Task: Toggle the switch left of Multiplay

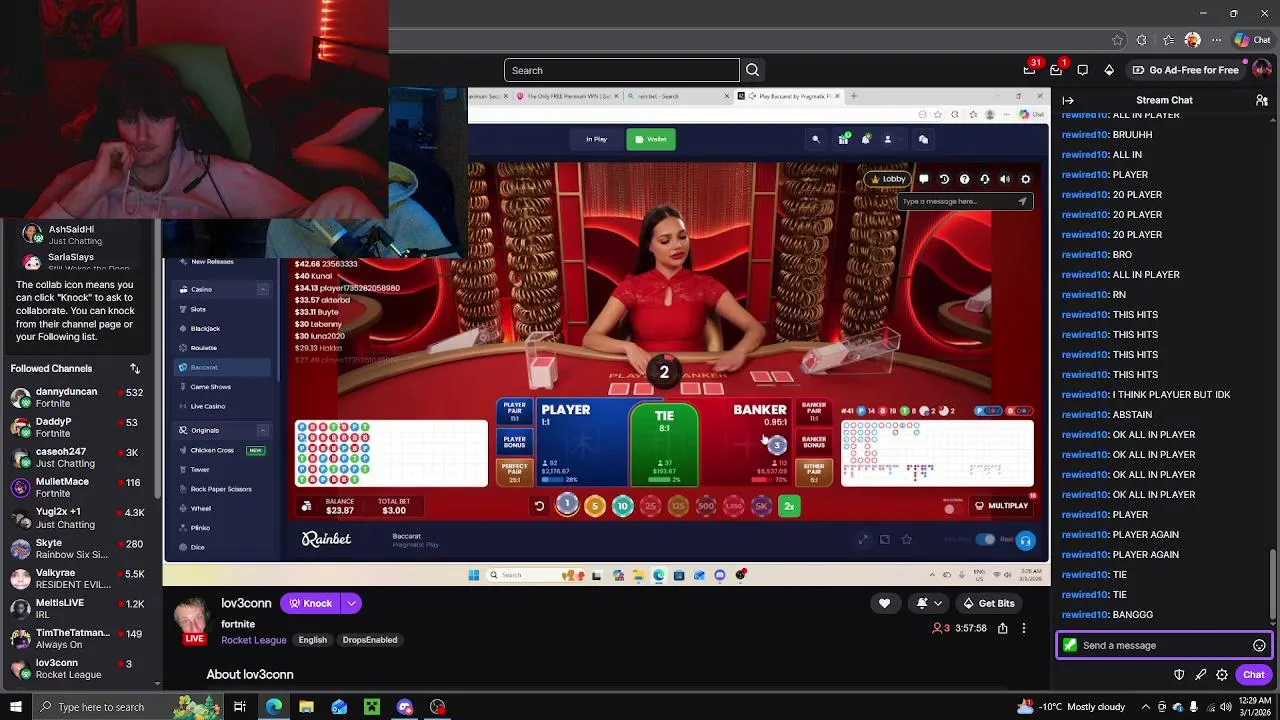Action: tap(953, 508)
